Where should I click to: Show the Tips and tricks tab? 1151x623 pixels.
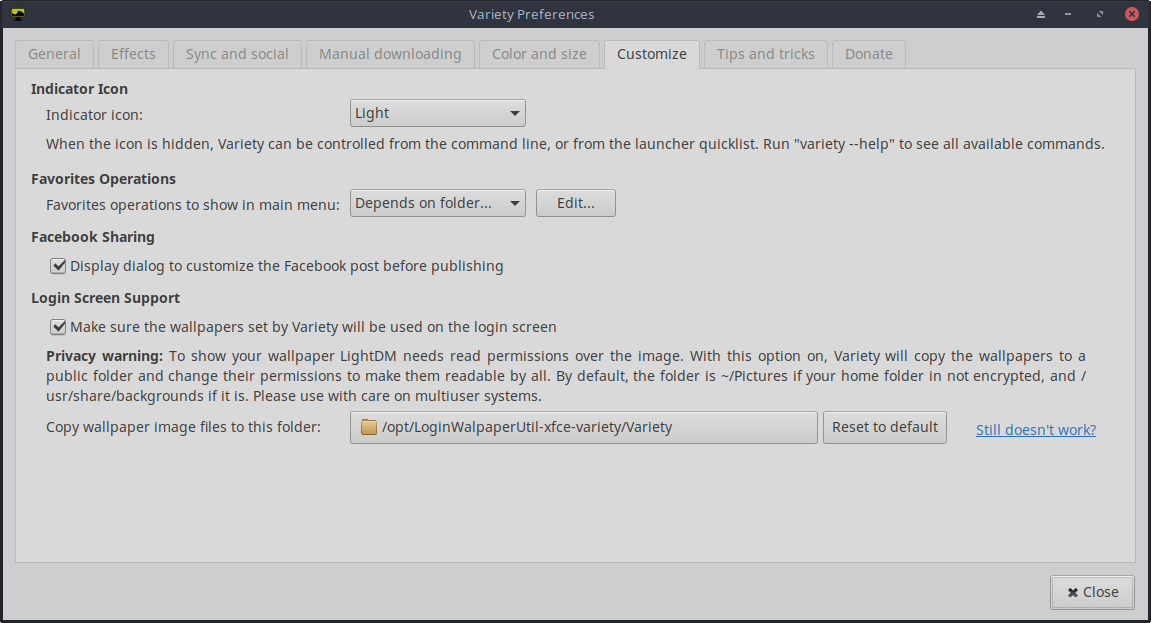(x=766, y=54)
